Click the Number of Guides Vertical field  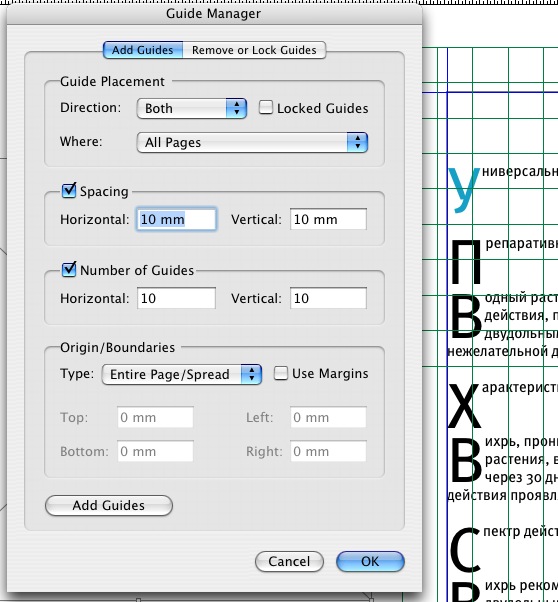tap(328, 298)
